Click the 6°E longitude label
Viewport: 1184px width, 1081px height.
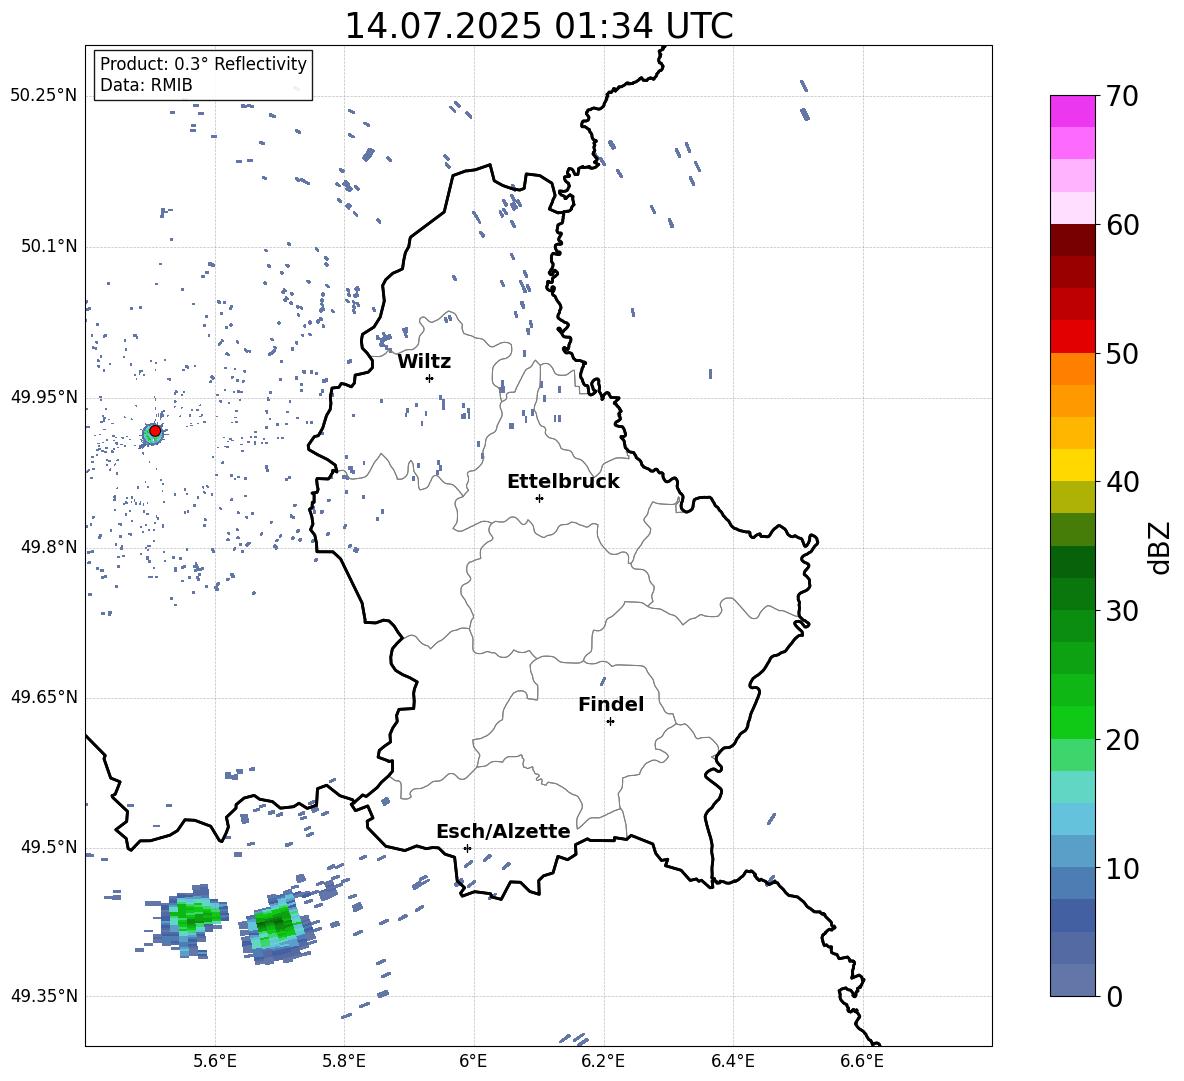473,1061
